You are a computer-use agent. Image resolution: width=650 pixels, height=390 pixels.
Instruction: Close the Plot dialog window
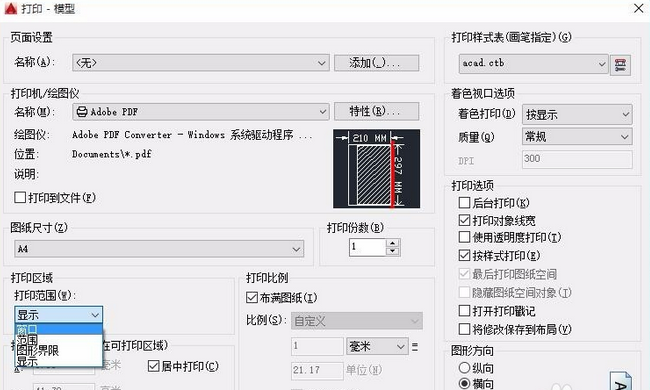tap(638, 8)
